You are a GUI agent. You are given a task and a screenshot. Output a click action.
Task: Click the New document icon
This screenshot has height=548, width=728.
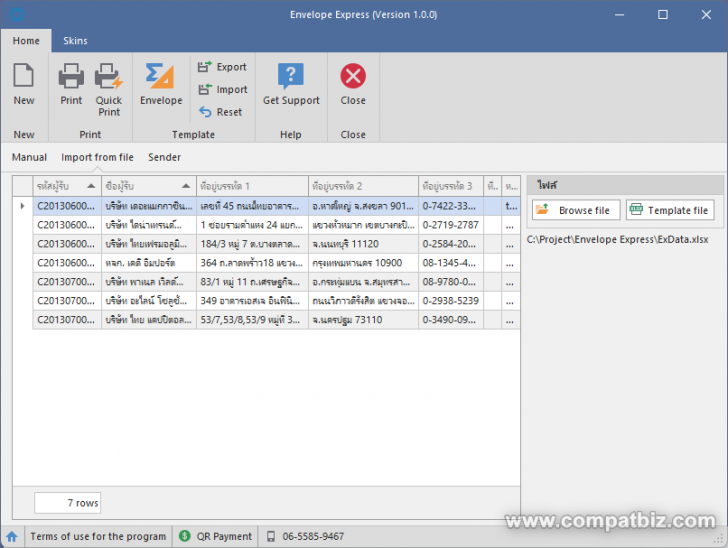pos(24,76)
